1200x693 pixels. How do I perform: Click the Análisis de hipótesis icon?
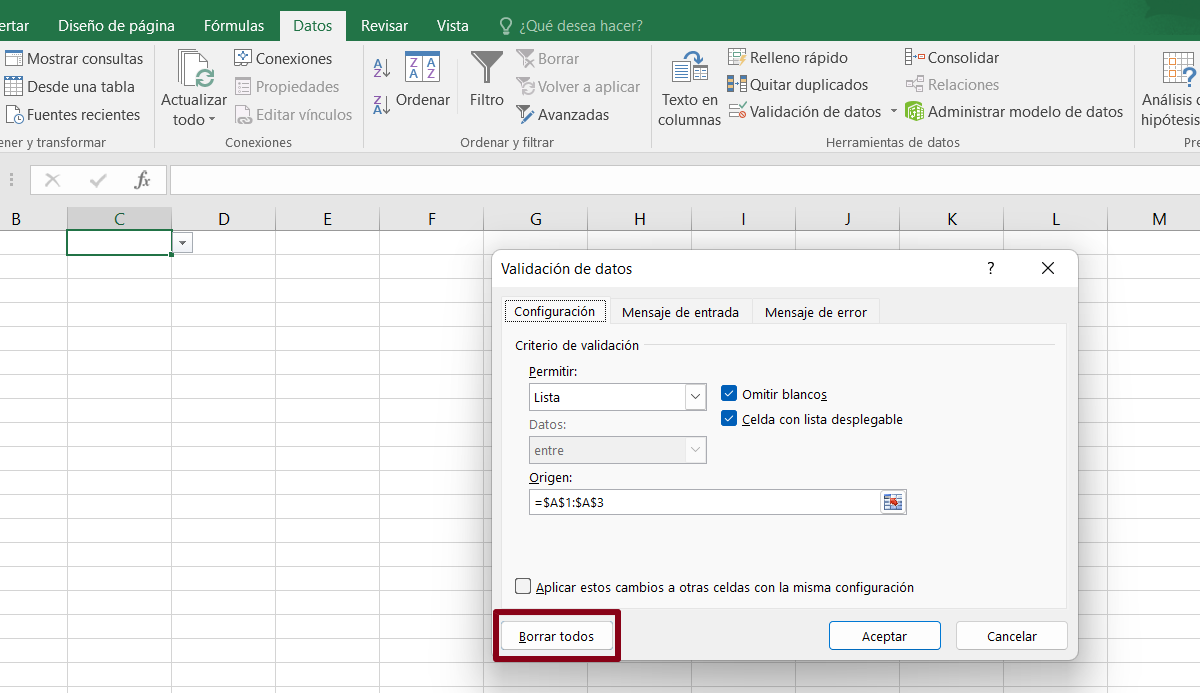[1181, 68]
